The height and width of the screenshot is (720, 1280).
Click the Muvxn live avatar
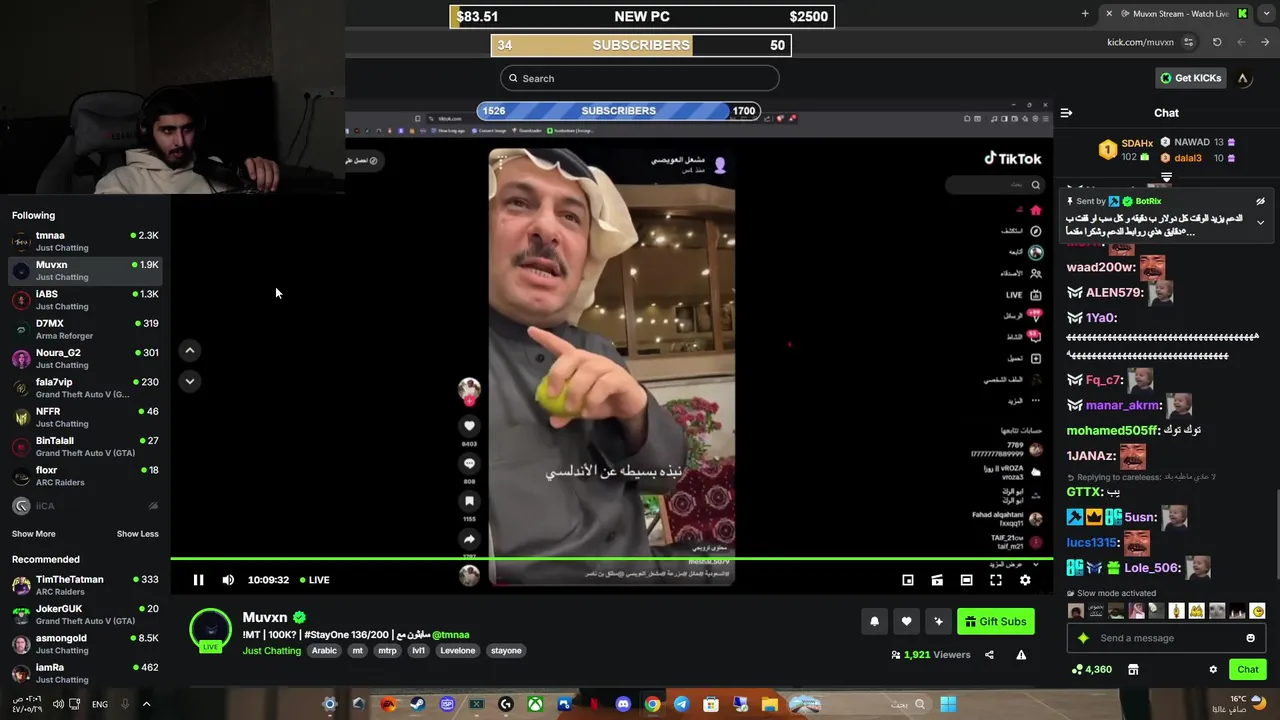point(210,630)
